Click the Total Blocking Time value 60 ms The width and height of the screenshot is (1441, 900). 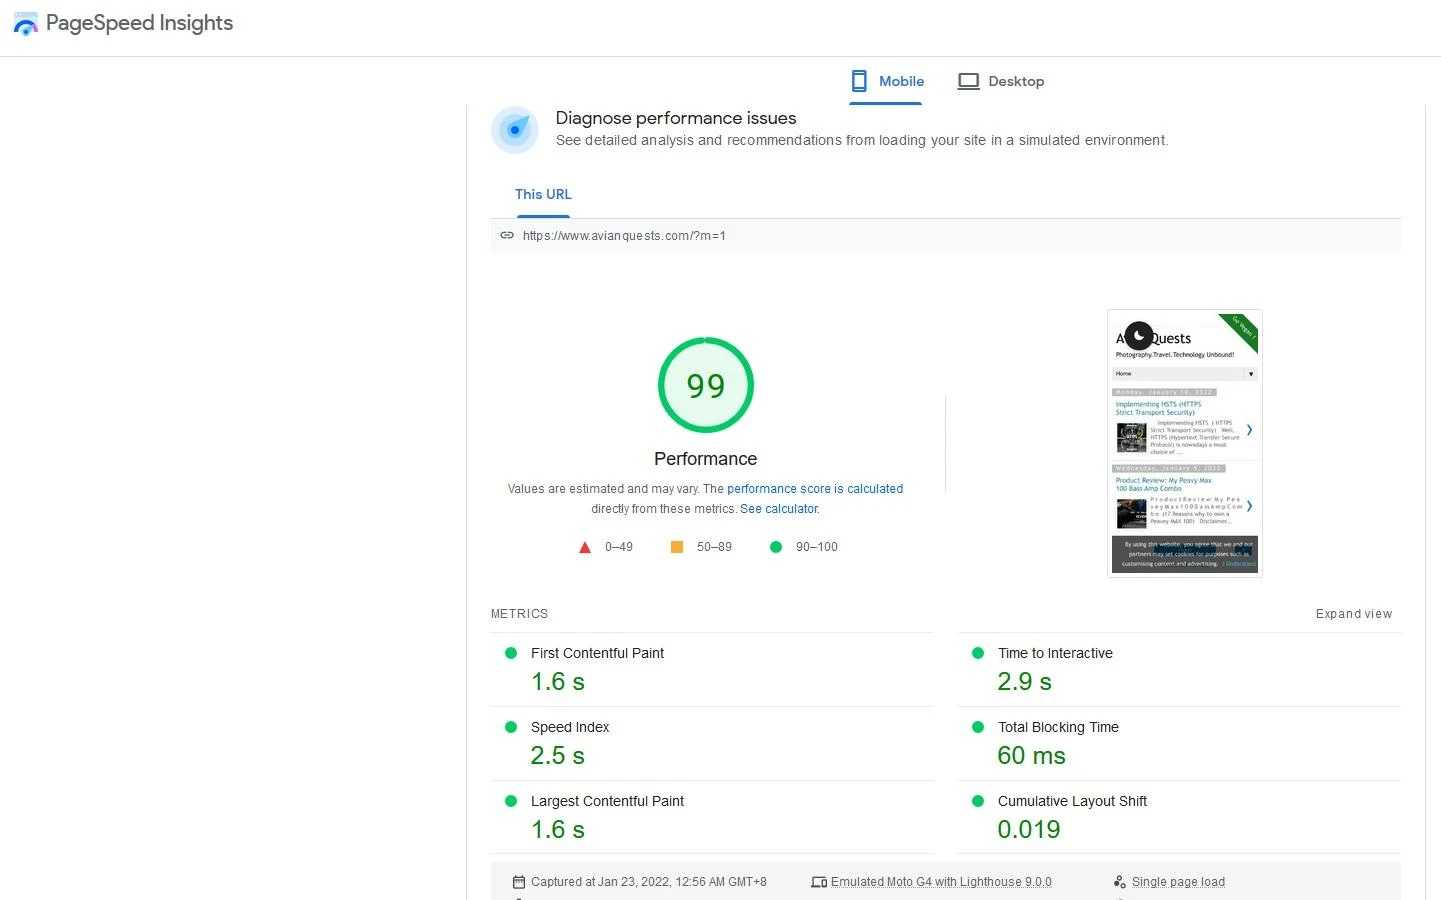[x=1031, y=756]
